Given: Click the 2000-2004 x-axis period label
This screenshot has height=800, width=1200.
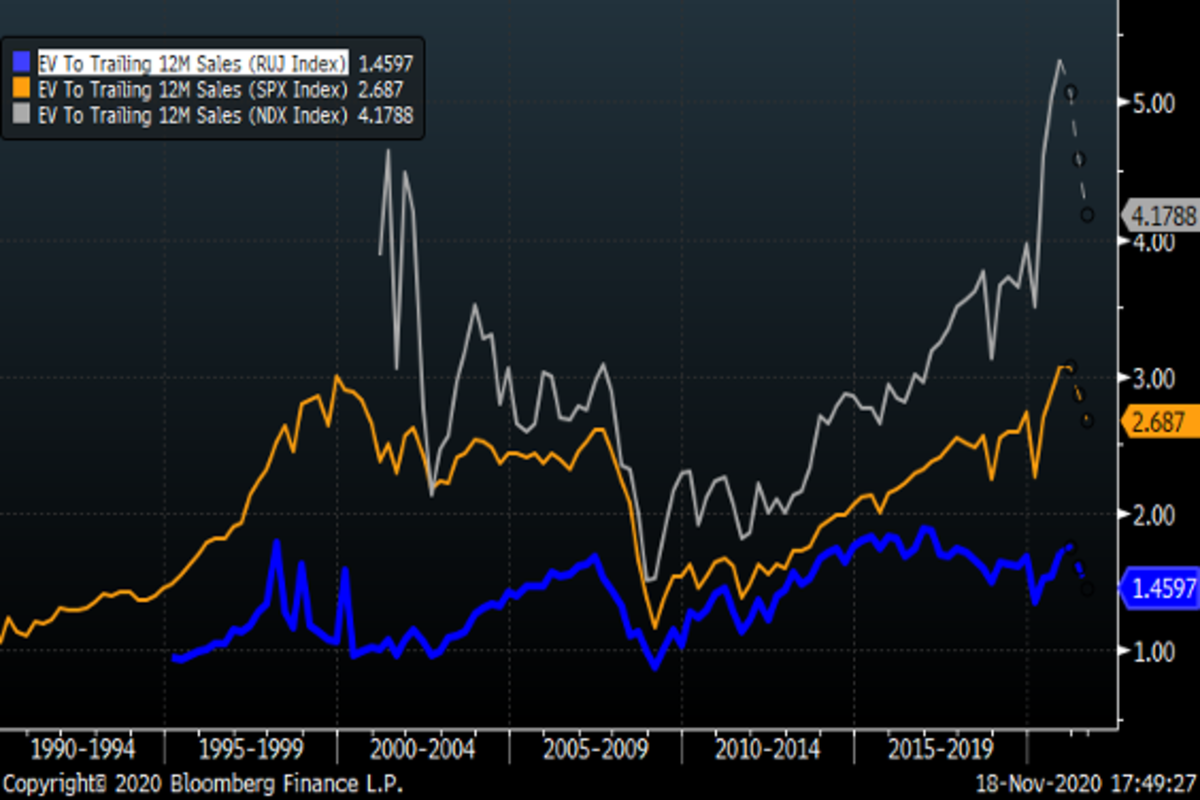Looking at the screenshot, I should pyautogui.click(x=423, y=749).
